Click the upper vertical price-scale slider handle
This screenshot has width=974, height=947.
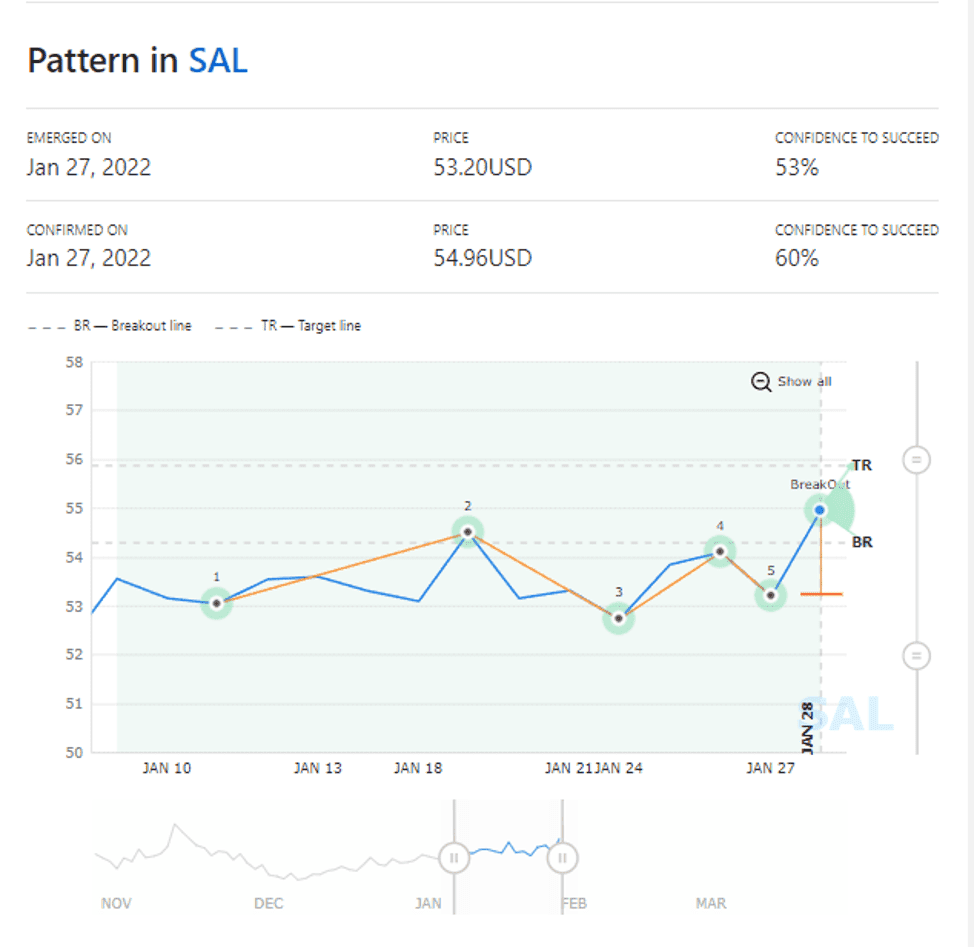point(916,460)
